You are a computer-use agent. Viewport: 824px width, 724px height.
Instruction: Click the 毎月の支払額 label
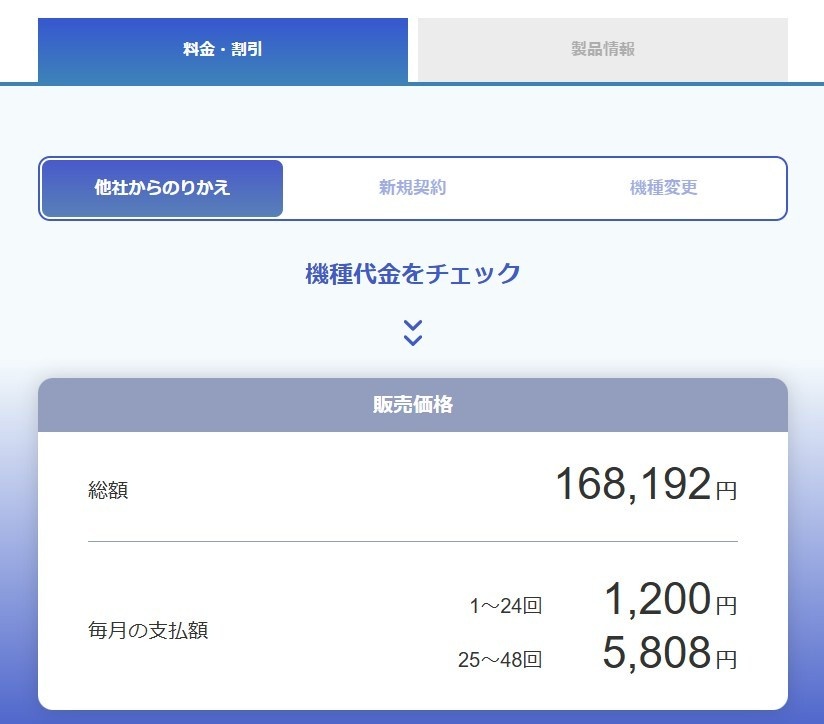click(148, 631)
